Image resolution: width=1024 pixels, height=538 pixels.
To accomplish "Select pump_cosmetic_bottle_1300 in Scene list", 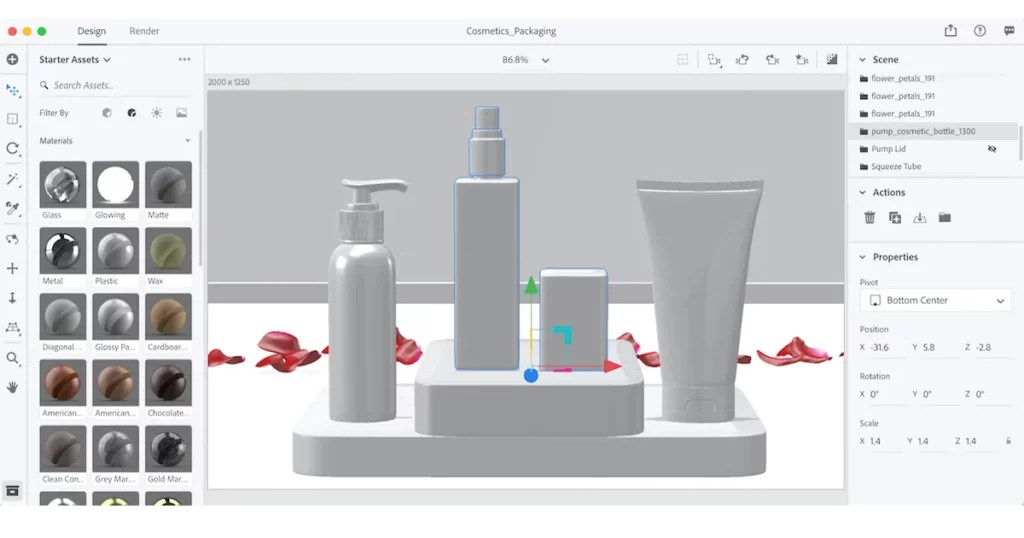I will (935, 131).
